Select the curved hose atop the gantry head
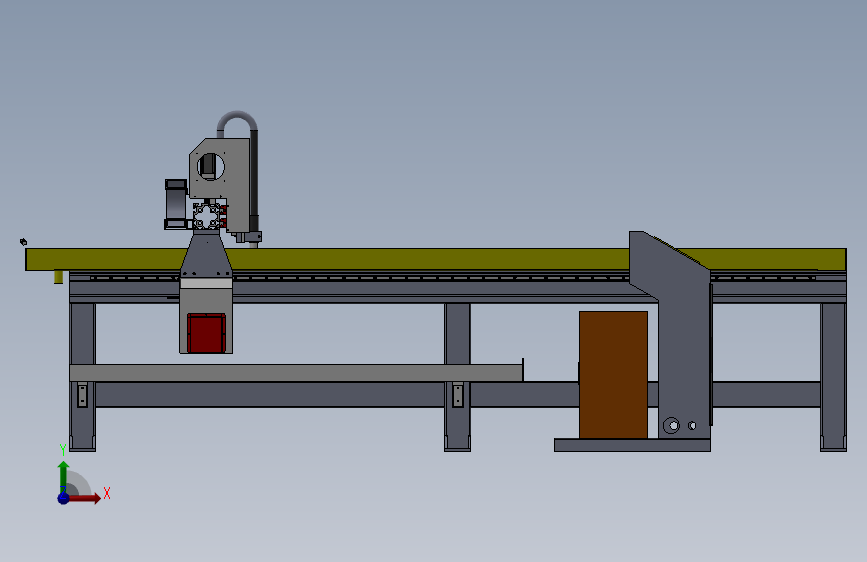867x562 pixels. 238,124
